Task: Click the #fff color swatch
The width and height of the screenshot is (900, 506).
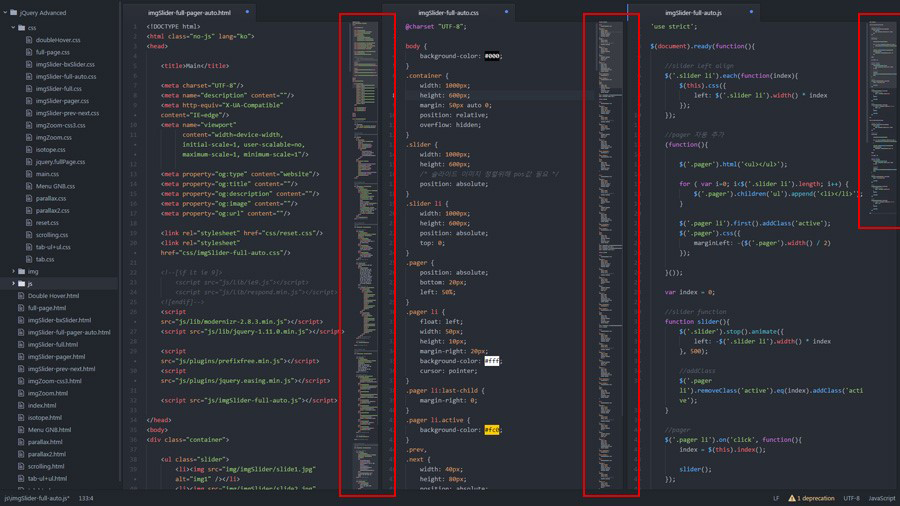Action: 492,361
